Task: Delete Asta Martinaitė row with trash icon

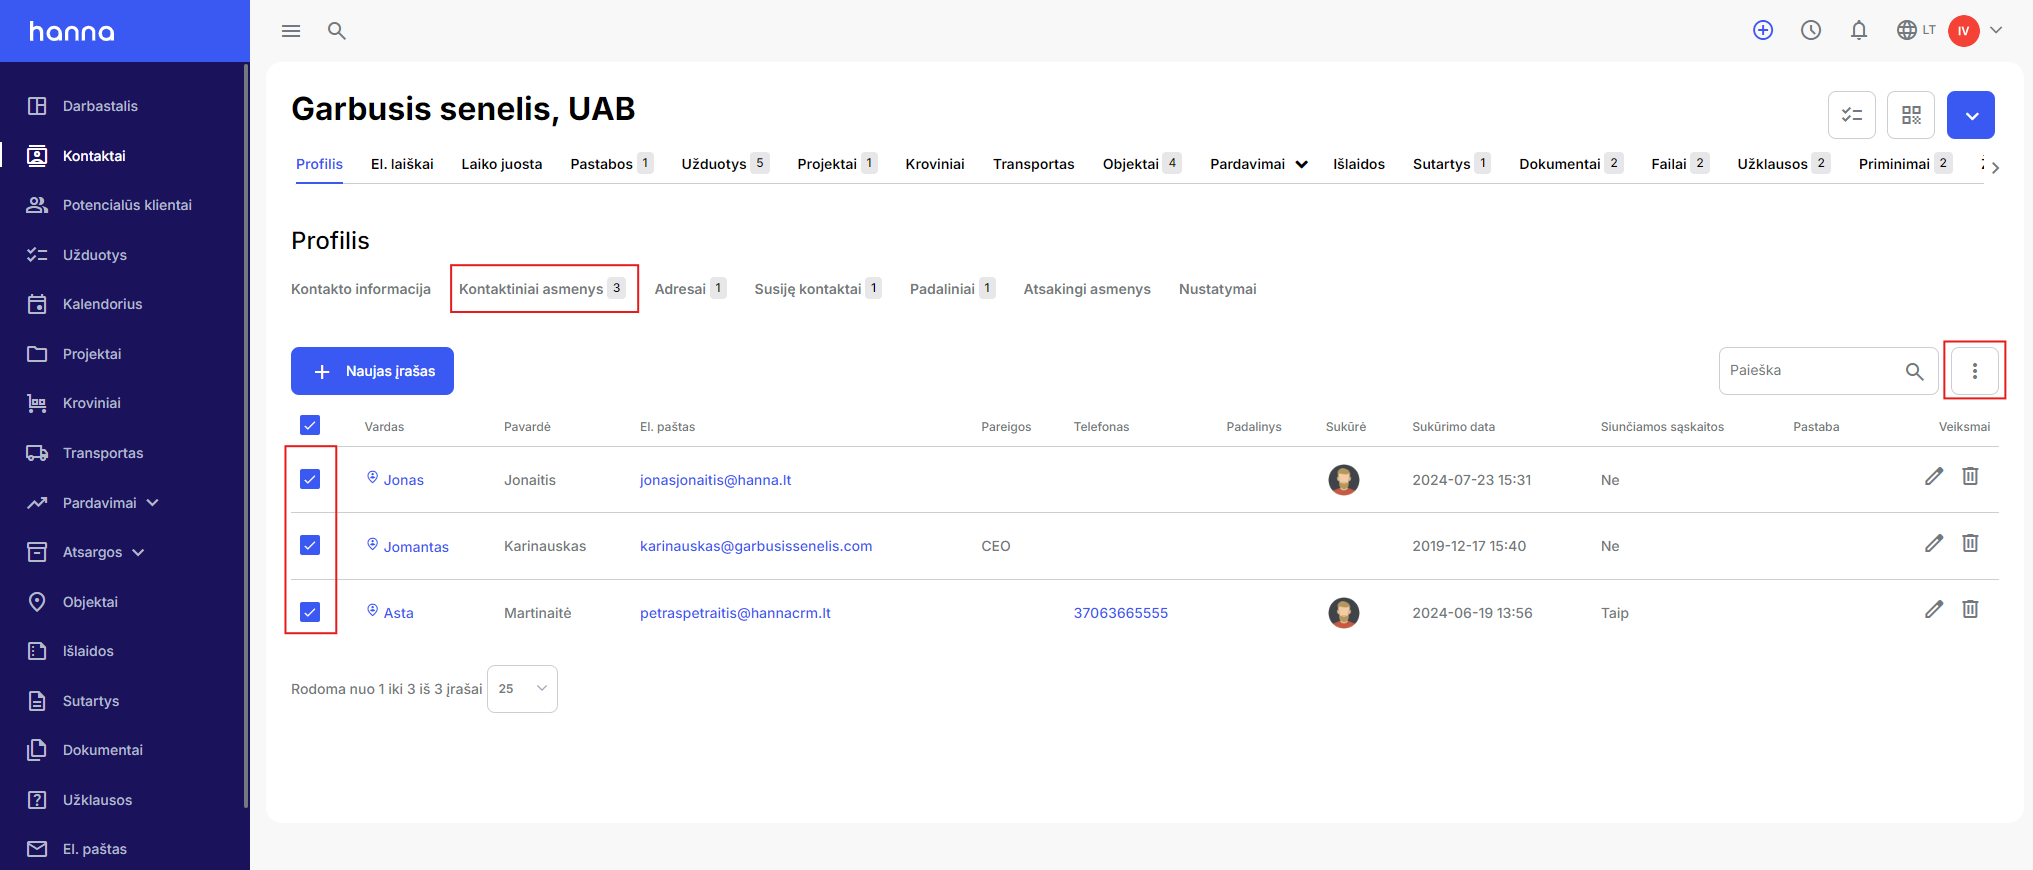Action: click(1970, 609)
